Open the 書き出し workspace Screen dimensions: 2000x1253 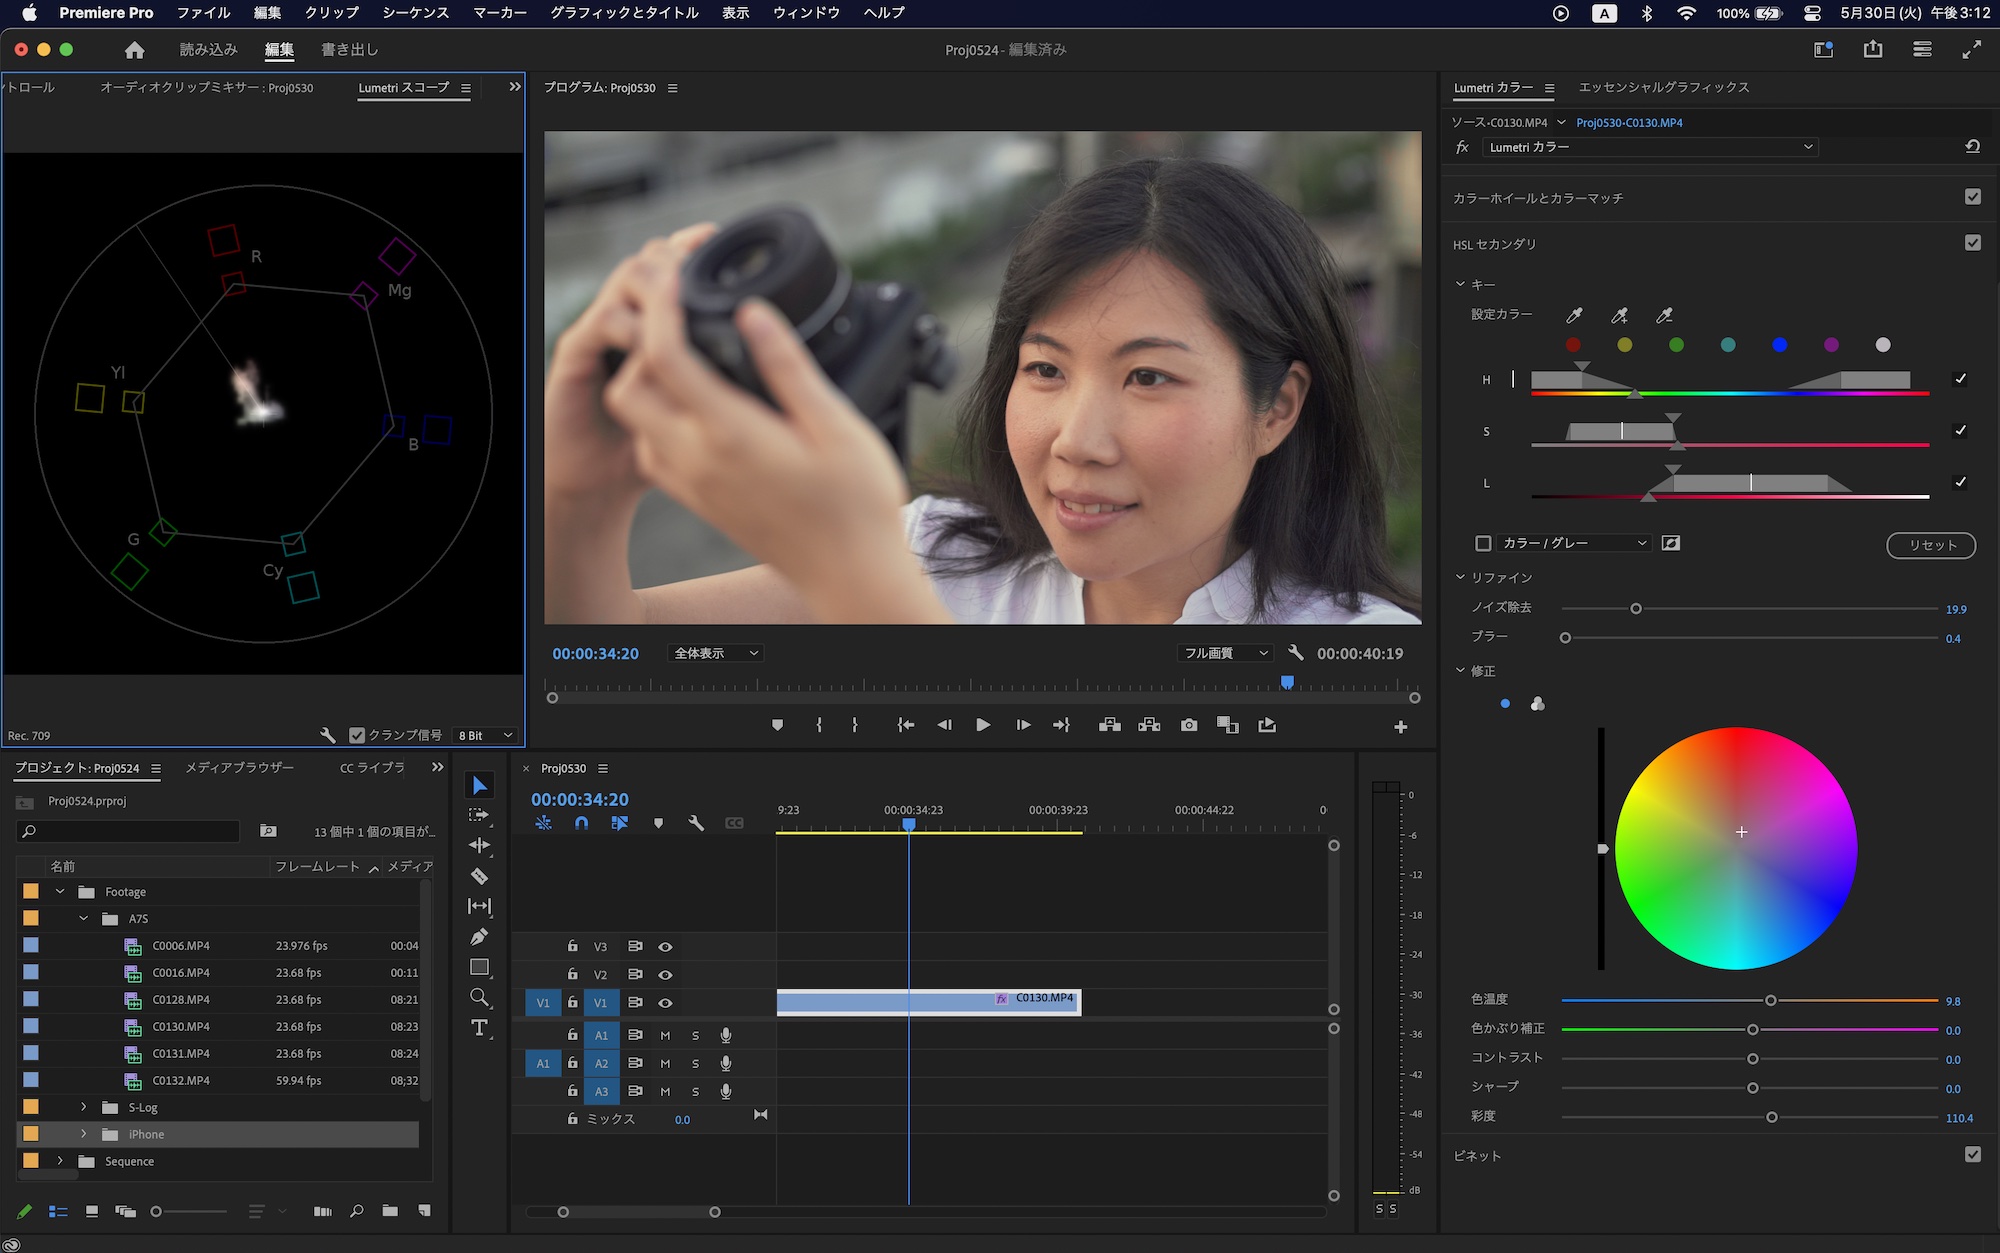pos(350,50)
